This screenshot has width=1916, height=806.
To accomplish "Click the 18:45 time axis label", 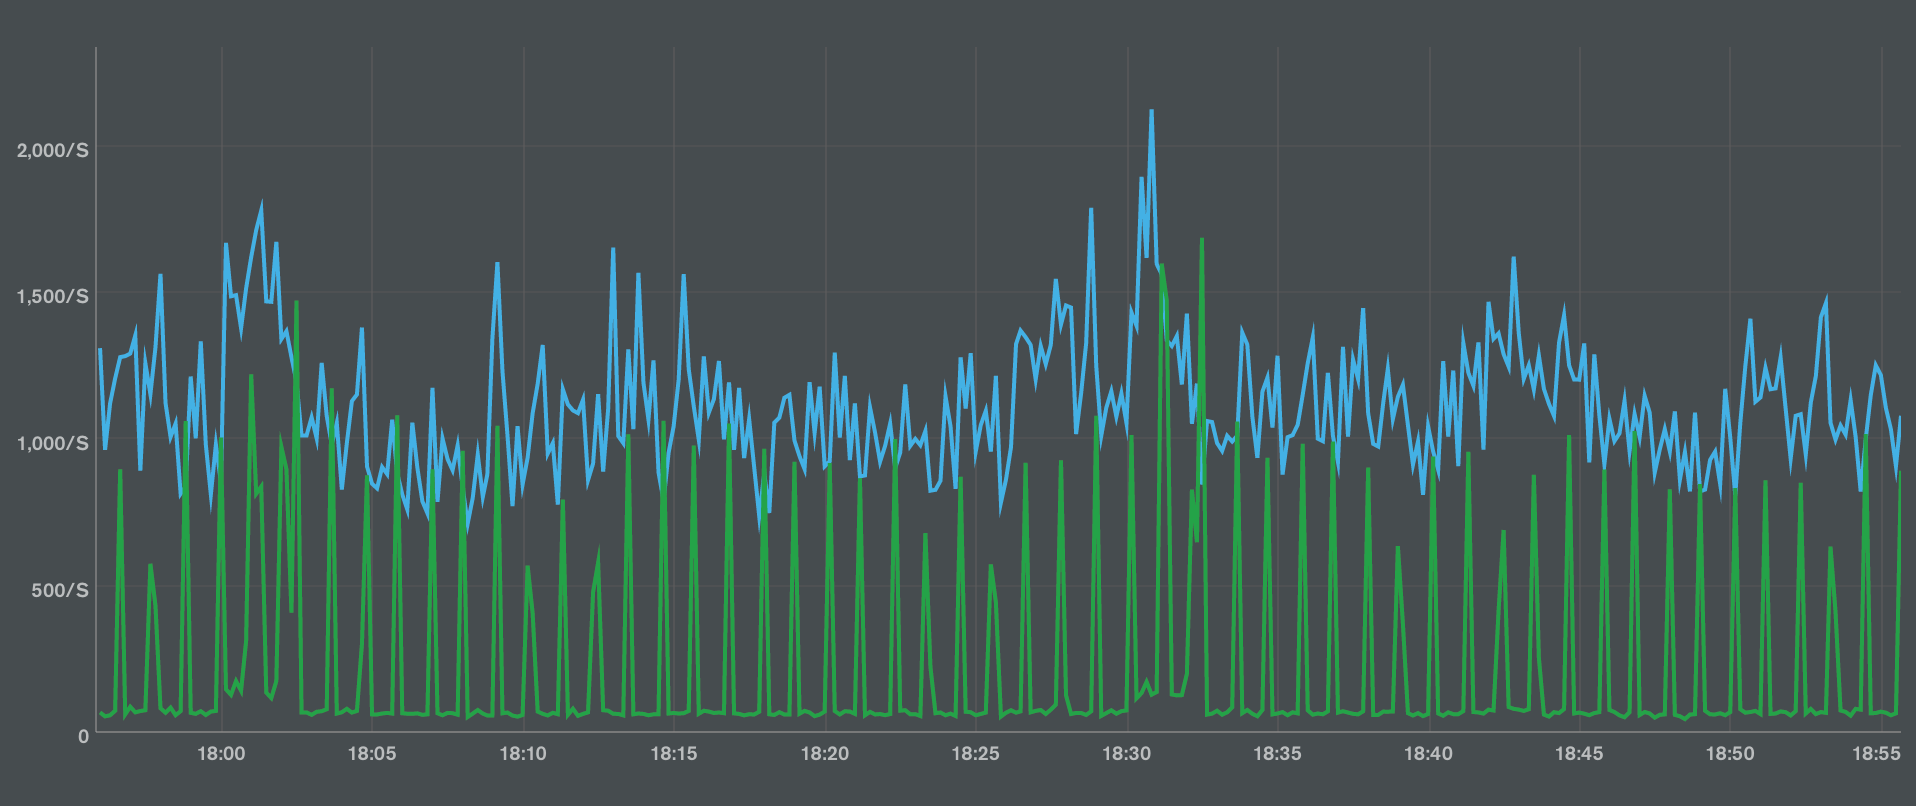I will (1579, 754).
